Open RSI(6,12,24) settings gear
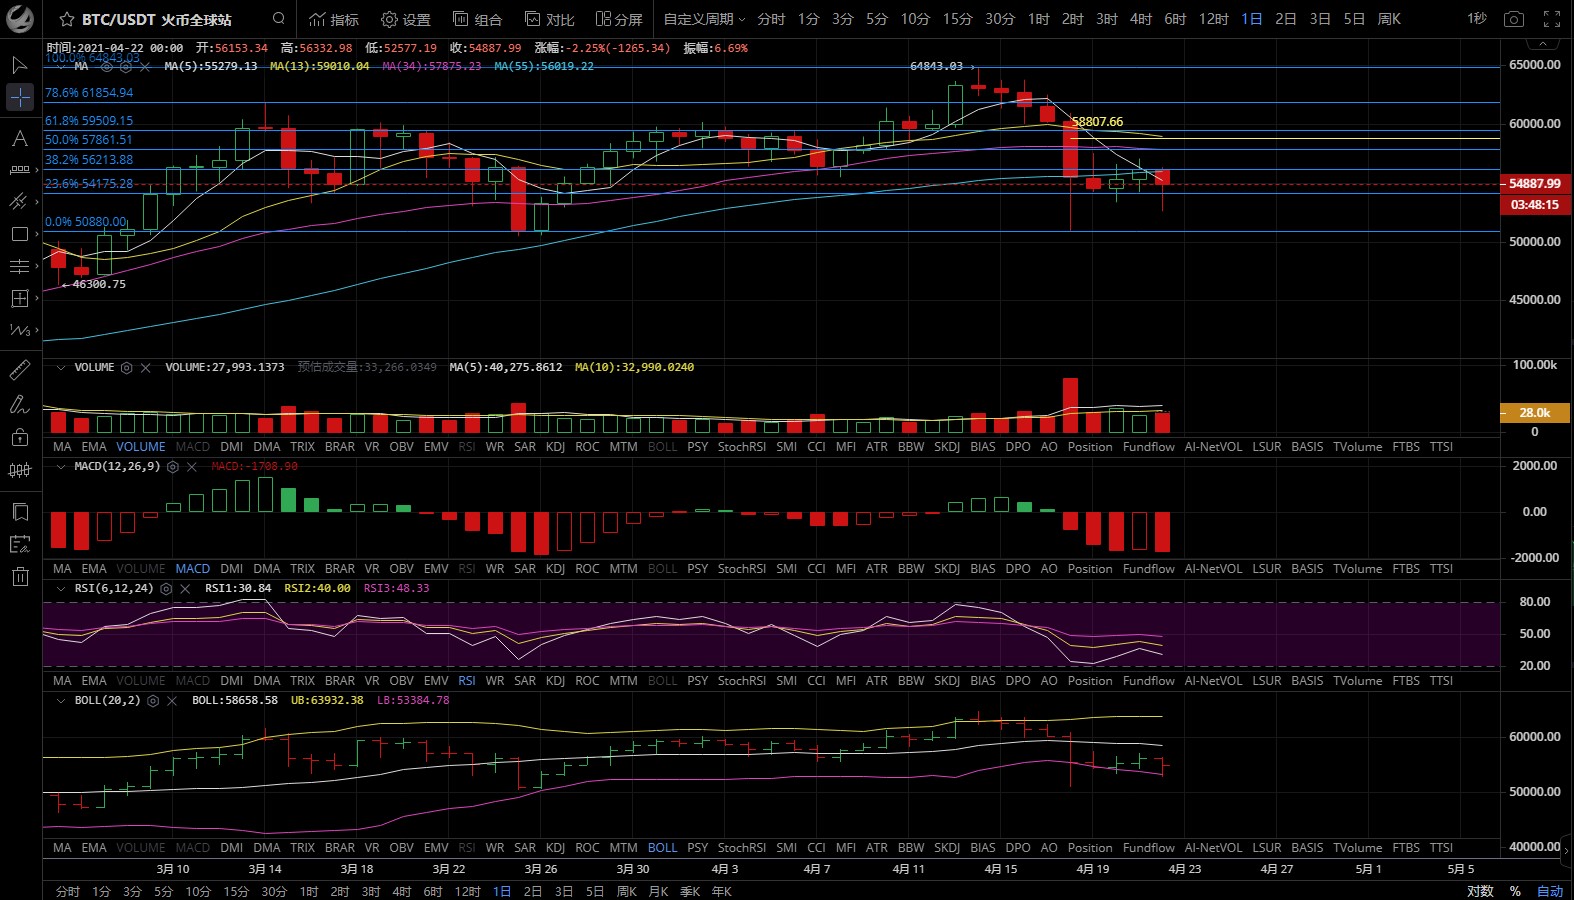The width and height of the screenshot is (1574, 900). pyautogui.click(x=166, y=589)
